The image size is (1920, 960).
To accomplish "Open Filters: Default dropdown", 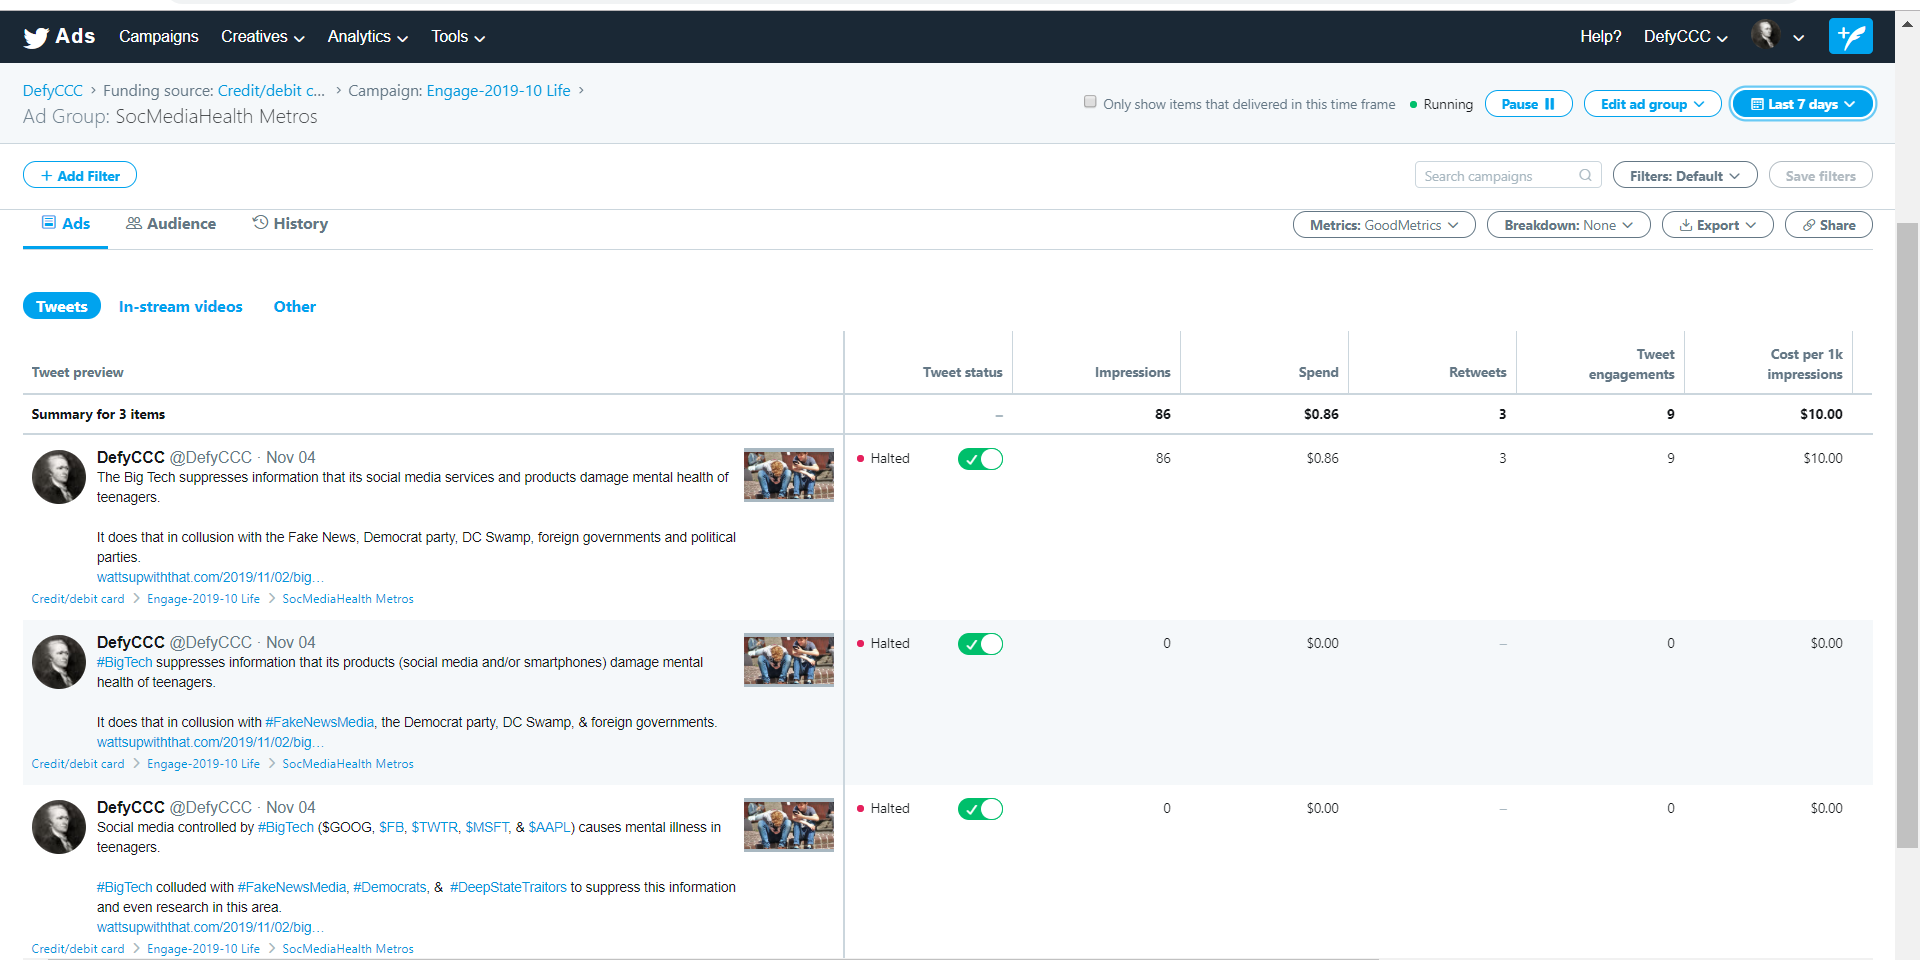I will coord(1685,175).
